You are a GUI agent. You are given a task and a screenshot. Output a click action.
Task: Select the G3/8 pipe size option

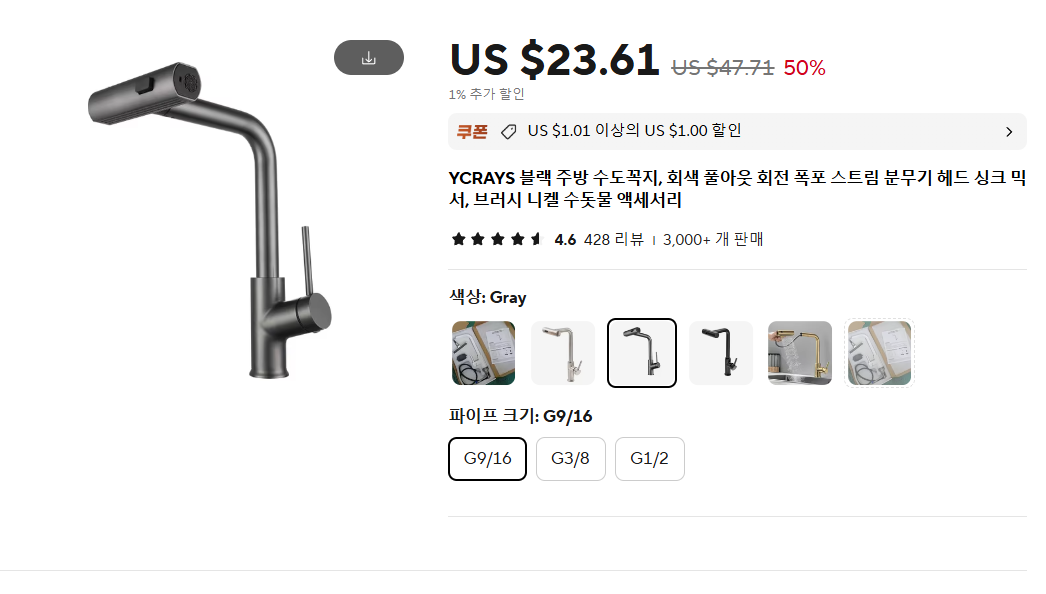tap(570, 458)
